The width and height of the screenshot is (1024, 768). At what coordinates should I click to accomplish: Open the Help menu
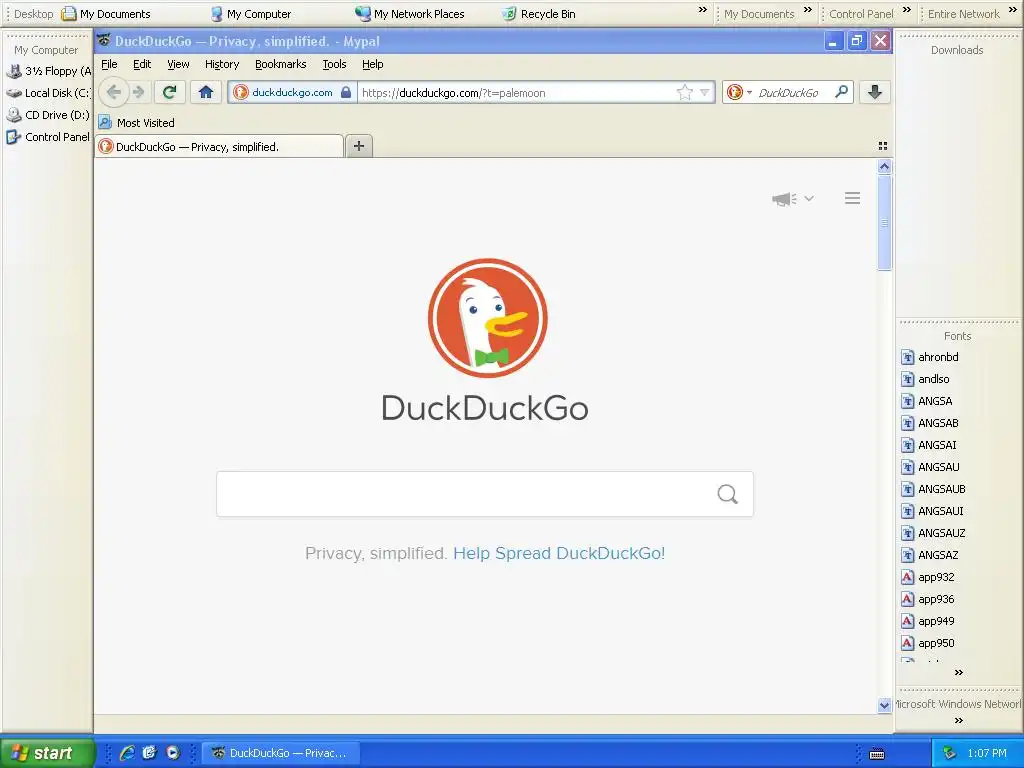(x=373, y=64)
